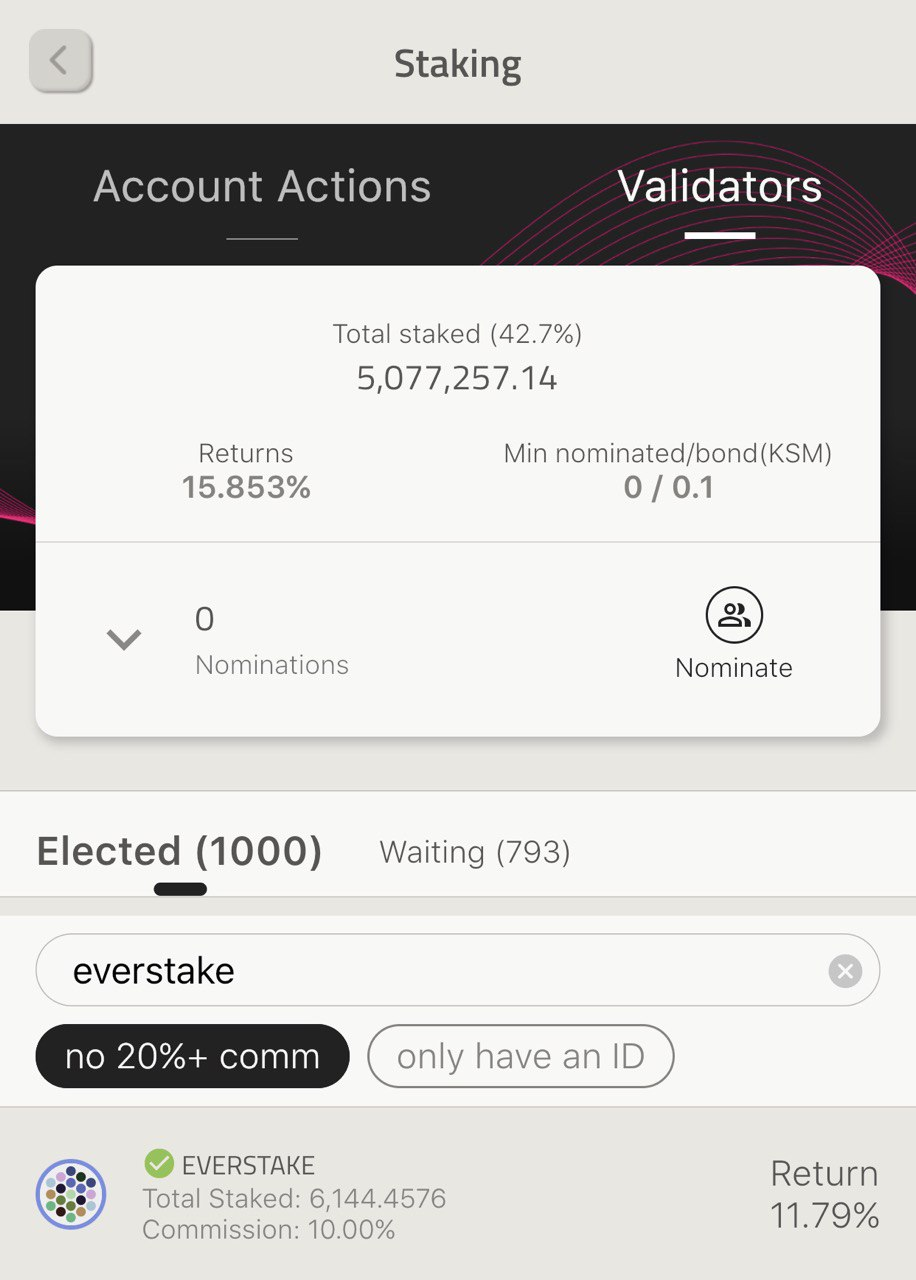Open the Elected (1000) validator list

pos(180,851)
